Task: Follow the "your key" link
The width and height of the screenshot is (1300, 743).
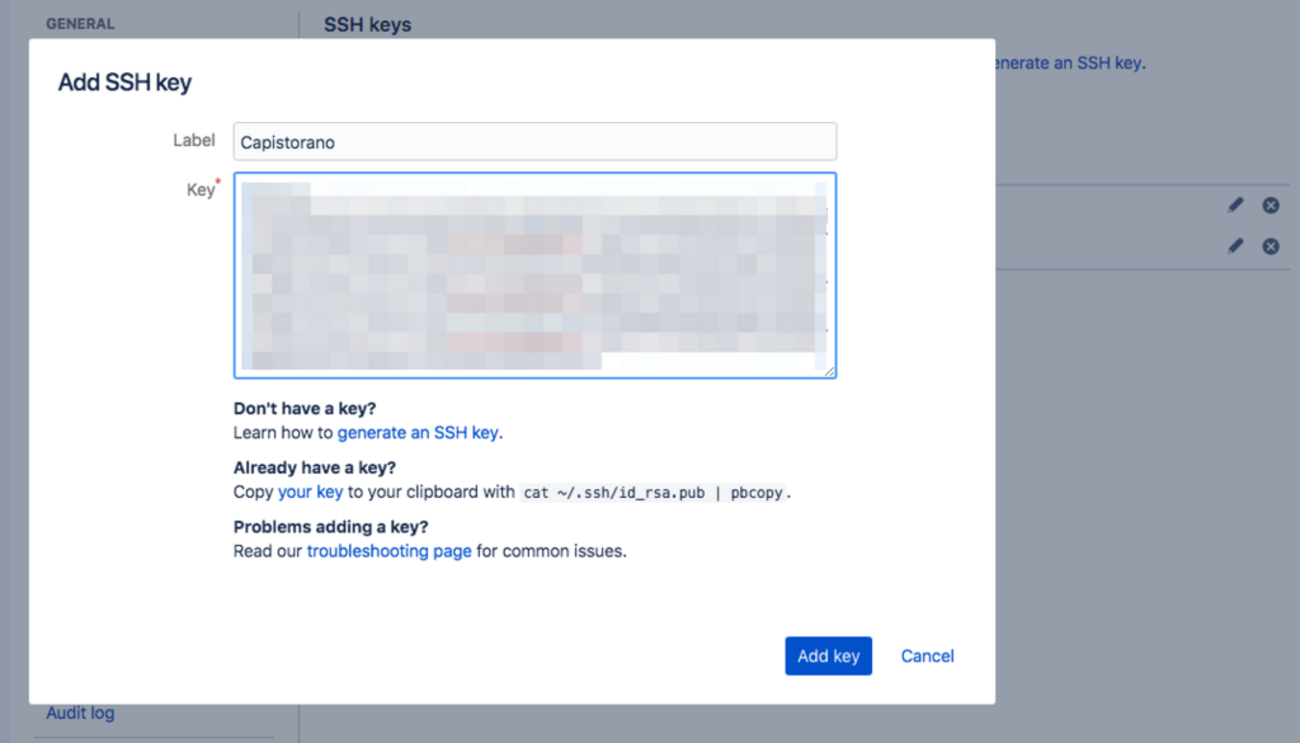Action: pos(310,492)
